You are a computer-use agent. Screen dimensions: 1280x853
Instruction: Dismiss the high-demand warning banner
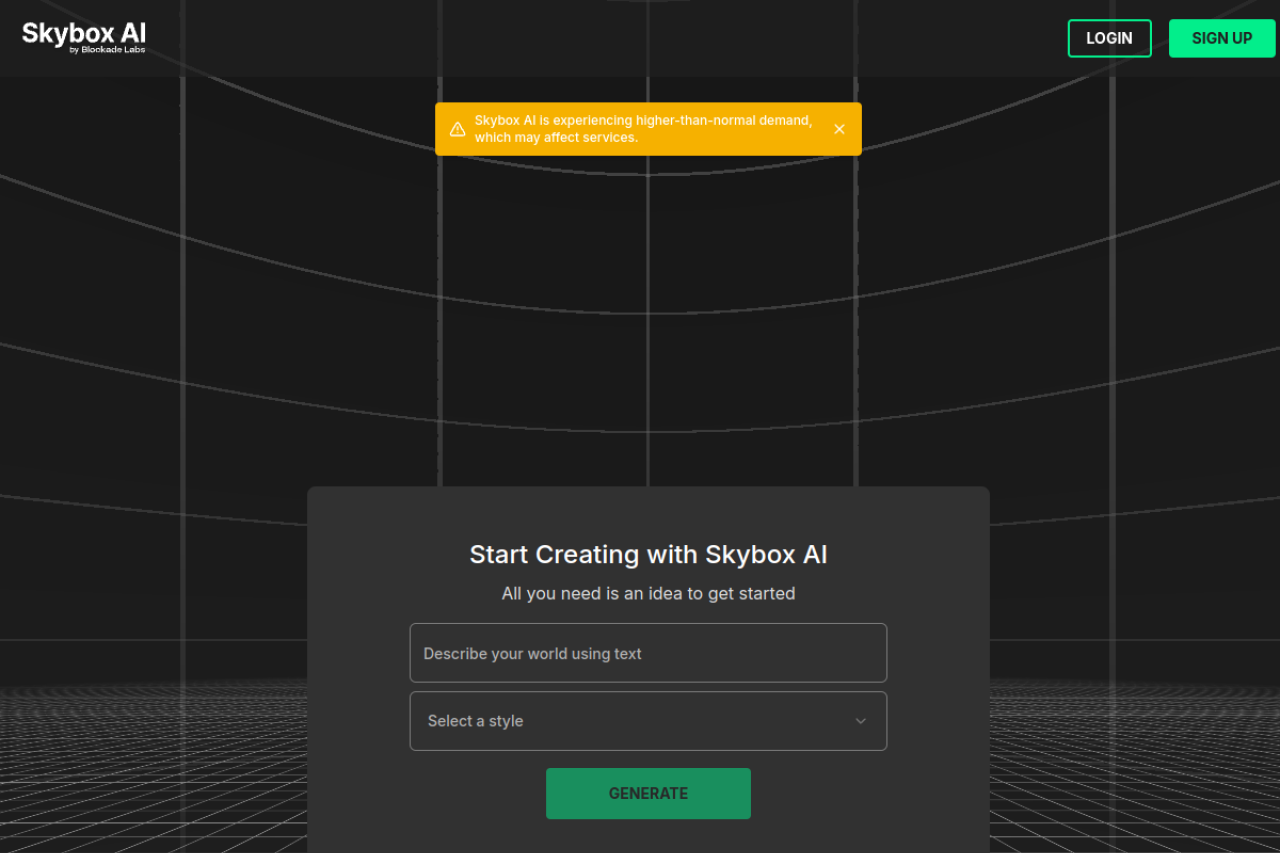point(839,129)
